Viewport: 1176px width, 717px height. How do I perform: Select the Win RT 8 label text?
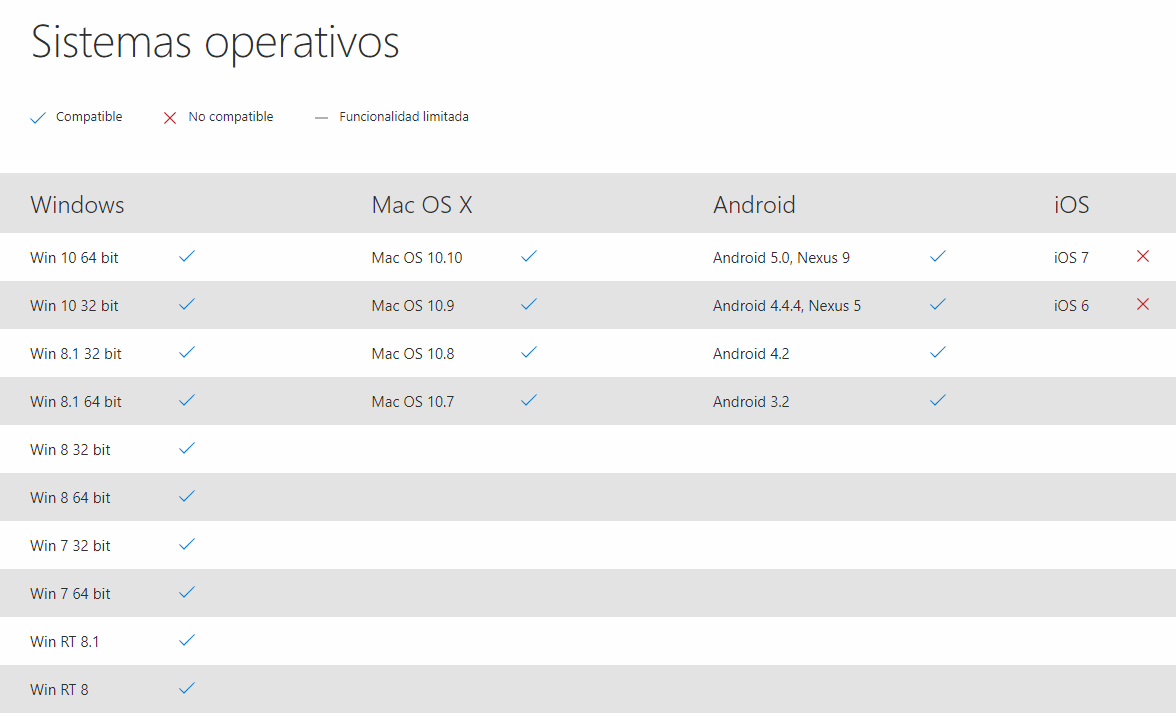coord(59,690)
